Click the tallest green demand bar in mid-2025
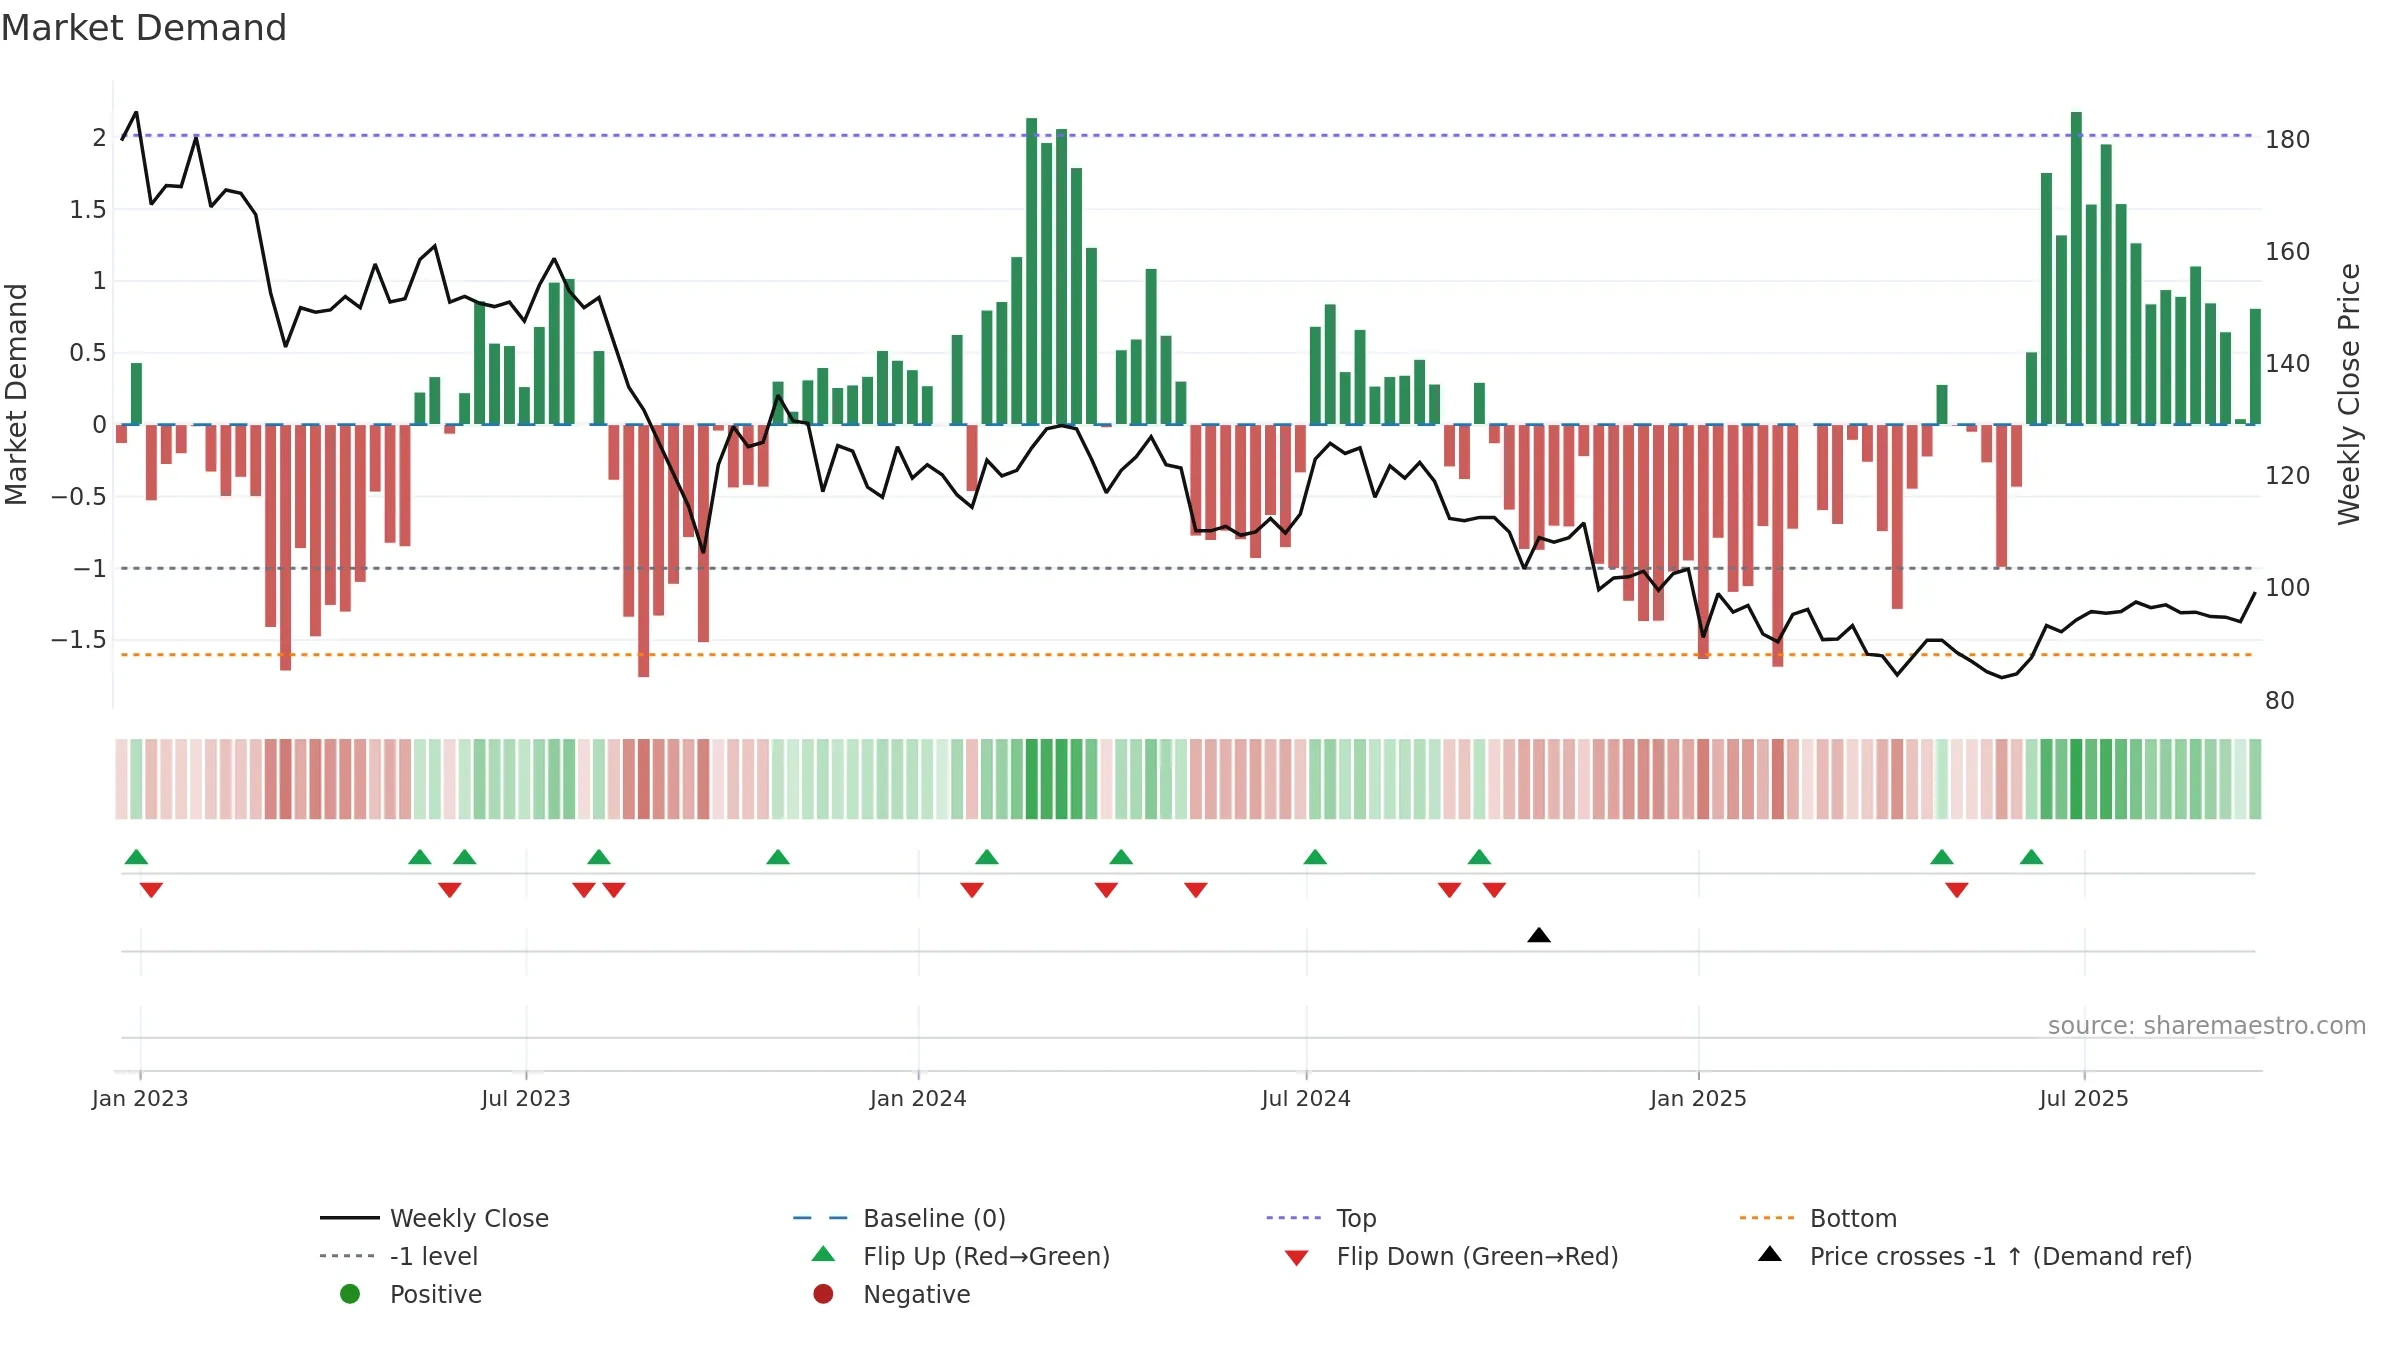This screenshot has height=1350, width=2400. click(x=2076, y=268)
